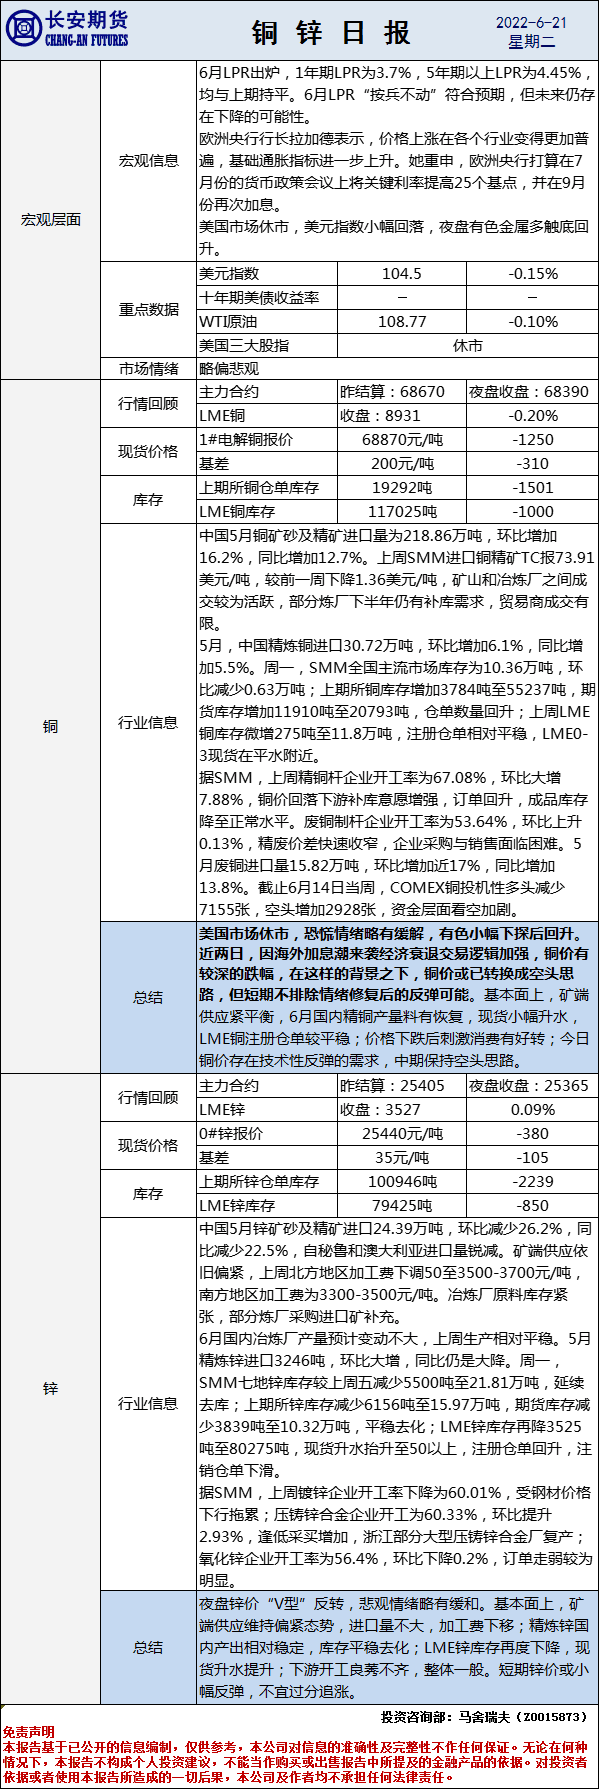Screen dimensions: 599x1789
Task: Click the 0#锌报价 25440元/吨 cell
Action: click(x=402, y=1133)
